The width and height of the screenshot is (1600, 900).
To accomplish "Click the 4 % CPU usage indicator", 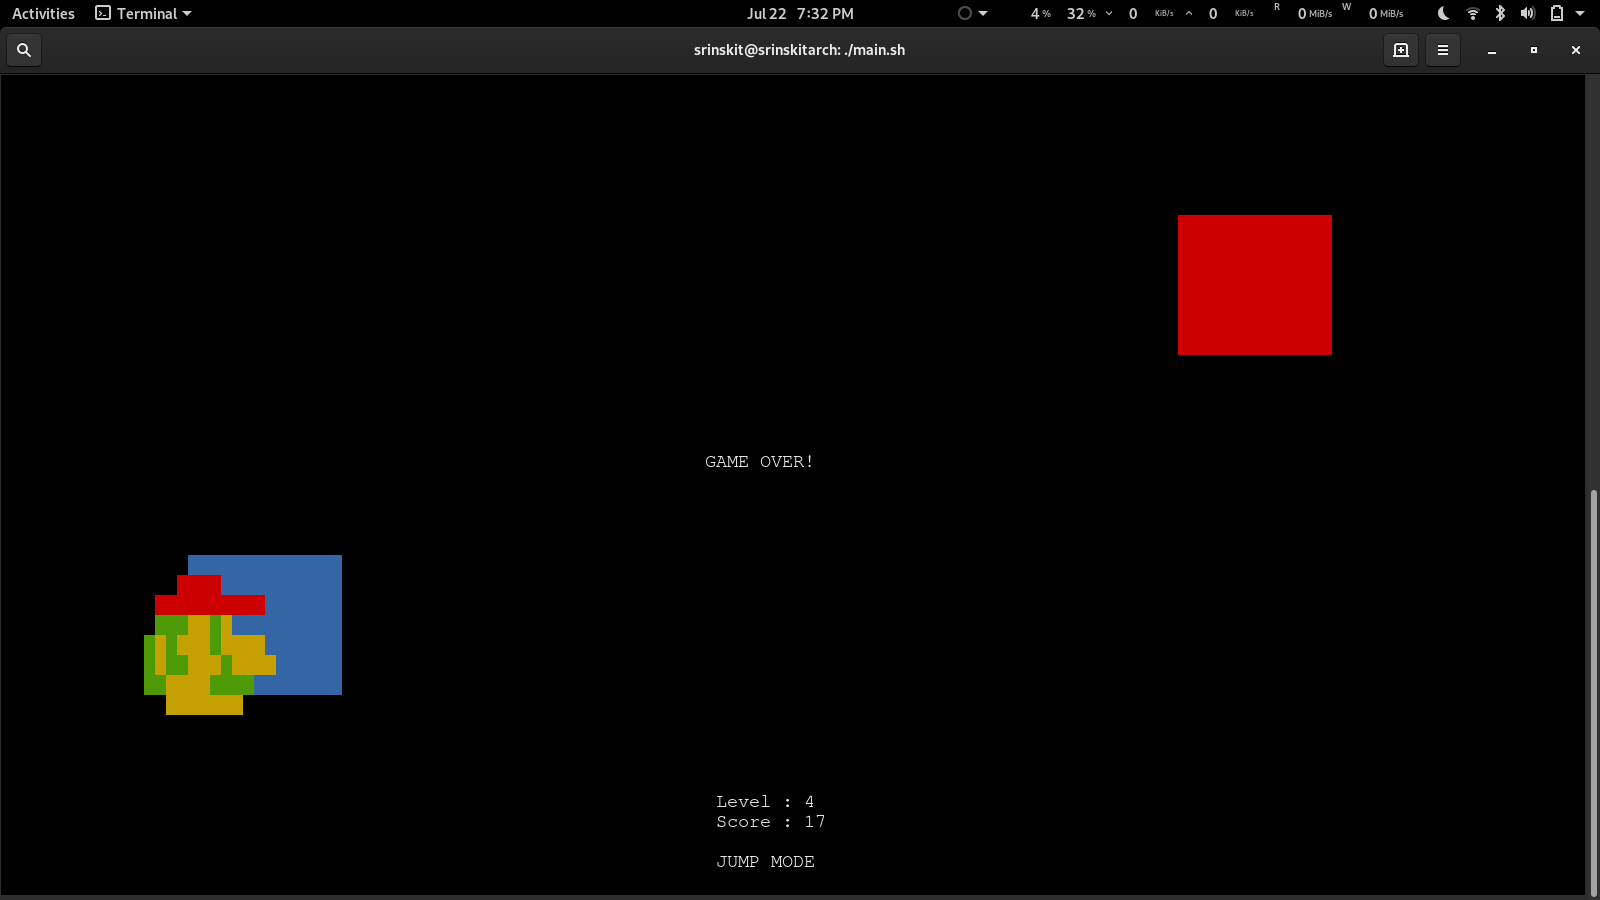I will (1040, 13).
